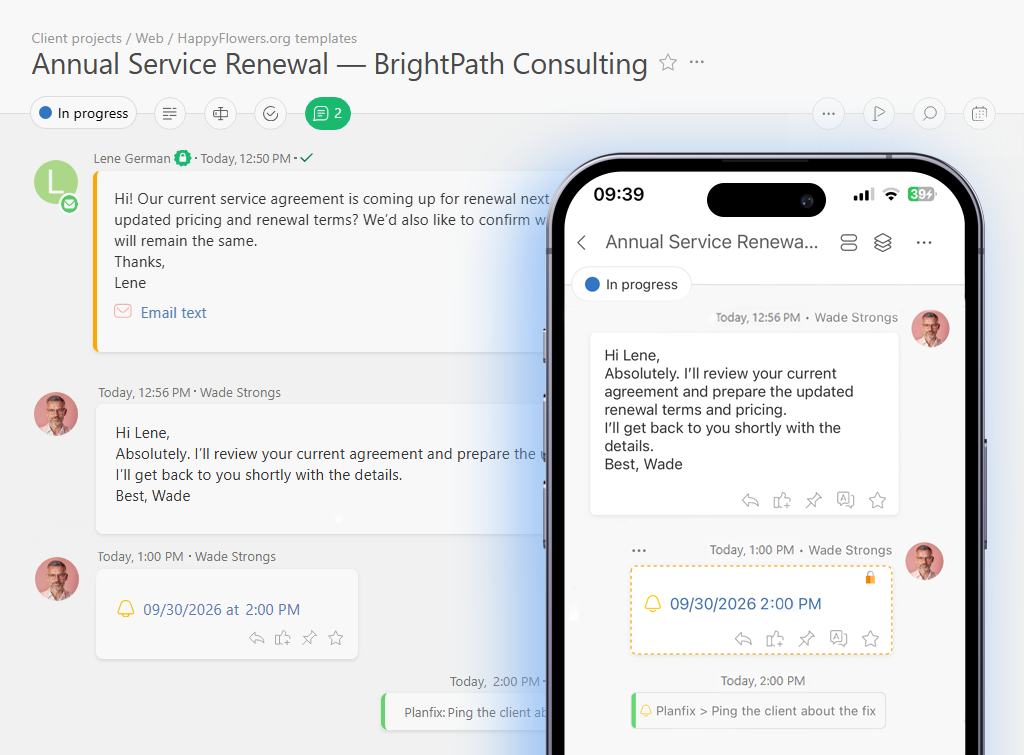Open the calendar icon in task toolbar
Viewport: 1024px width, 755px height.
[980, 114]
